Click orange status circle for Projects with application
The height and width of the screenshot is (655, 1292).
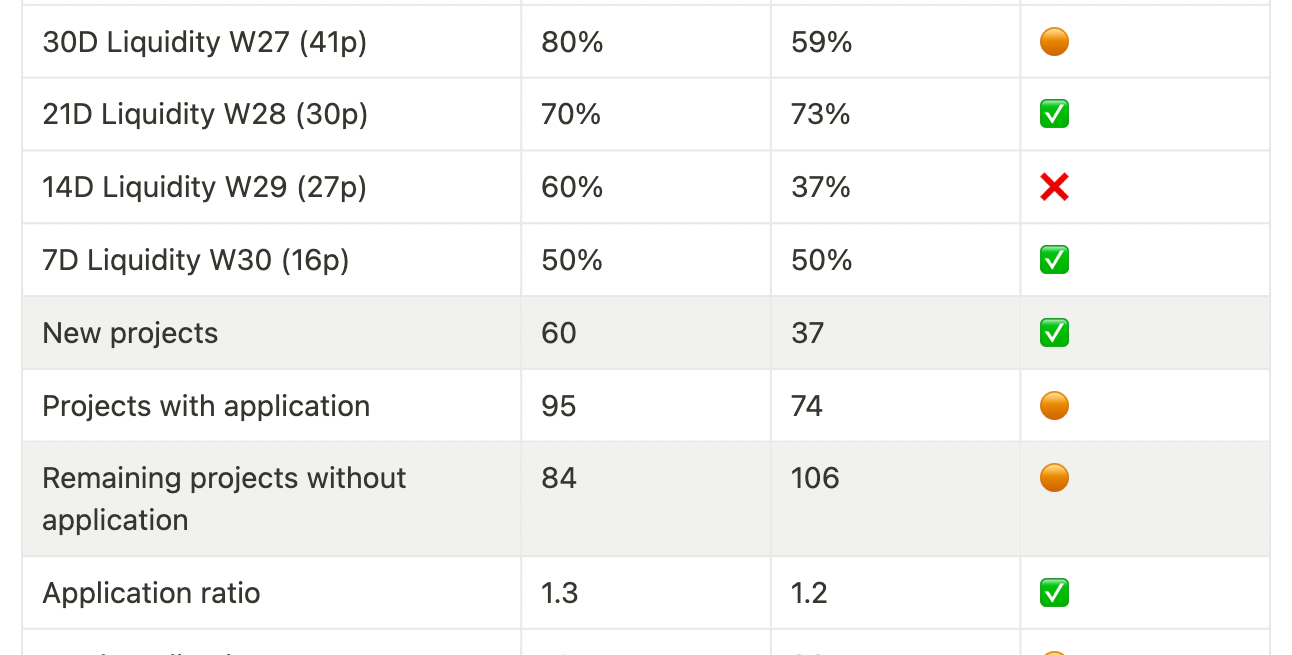[1054, 406]
